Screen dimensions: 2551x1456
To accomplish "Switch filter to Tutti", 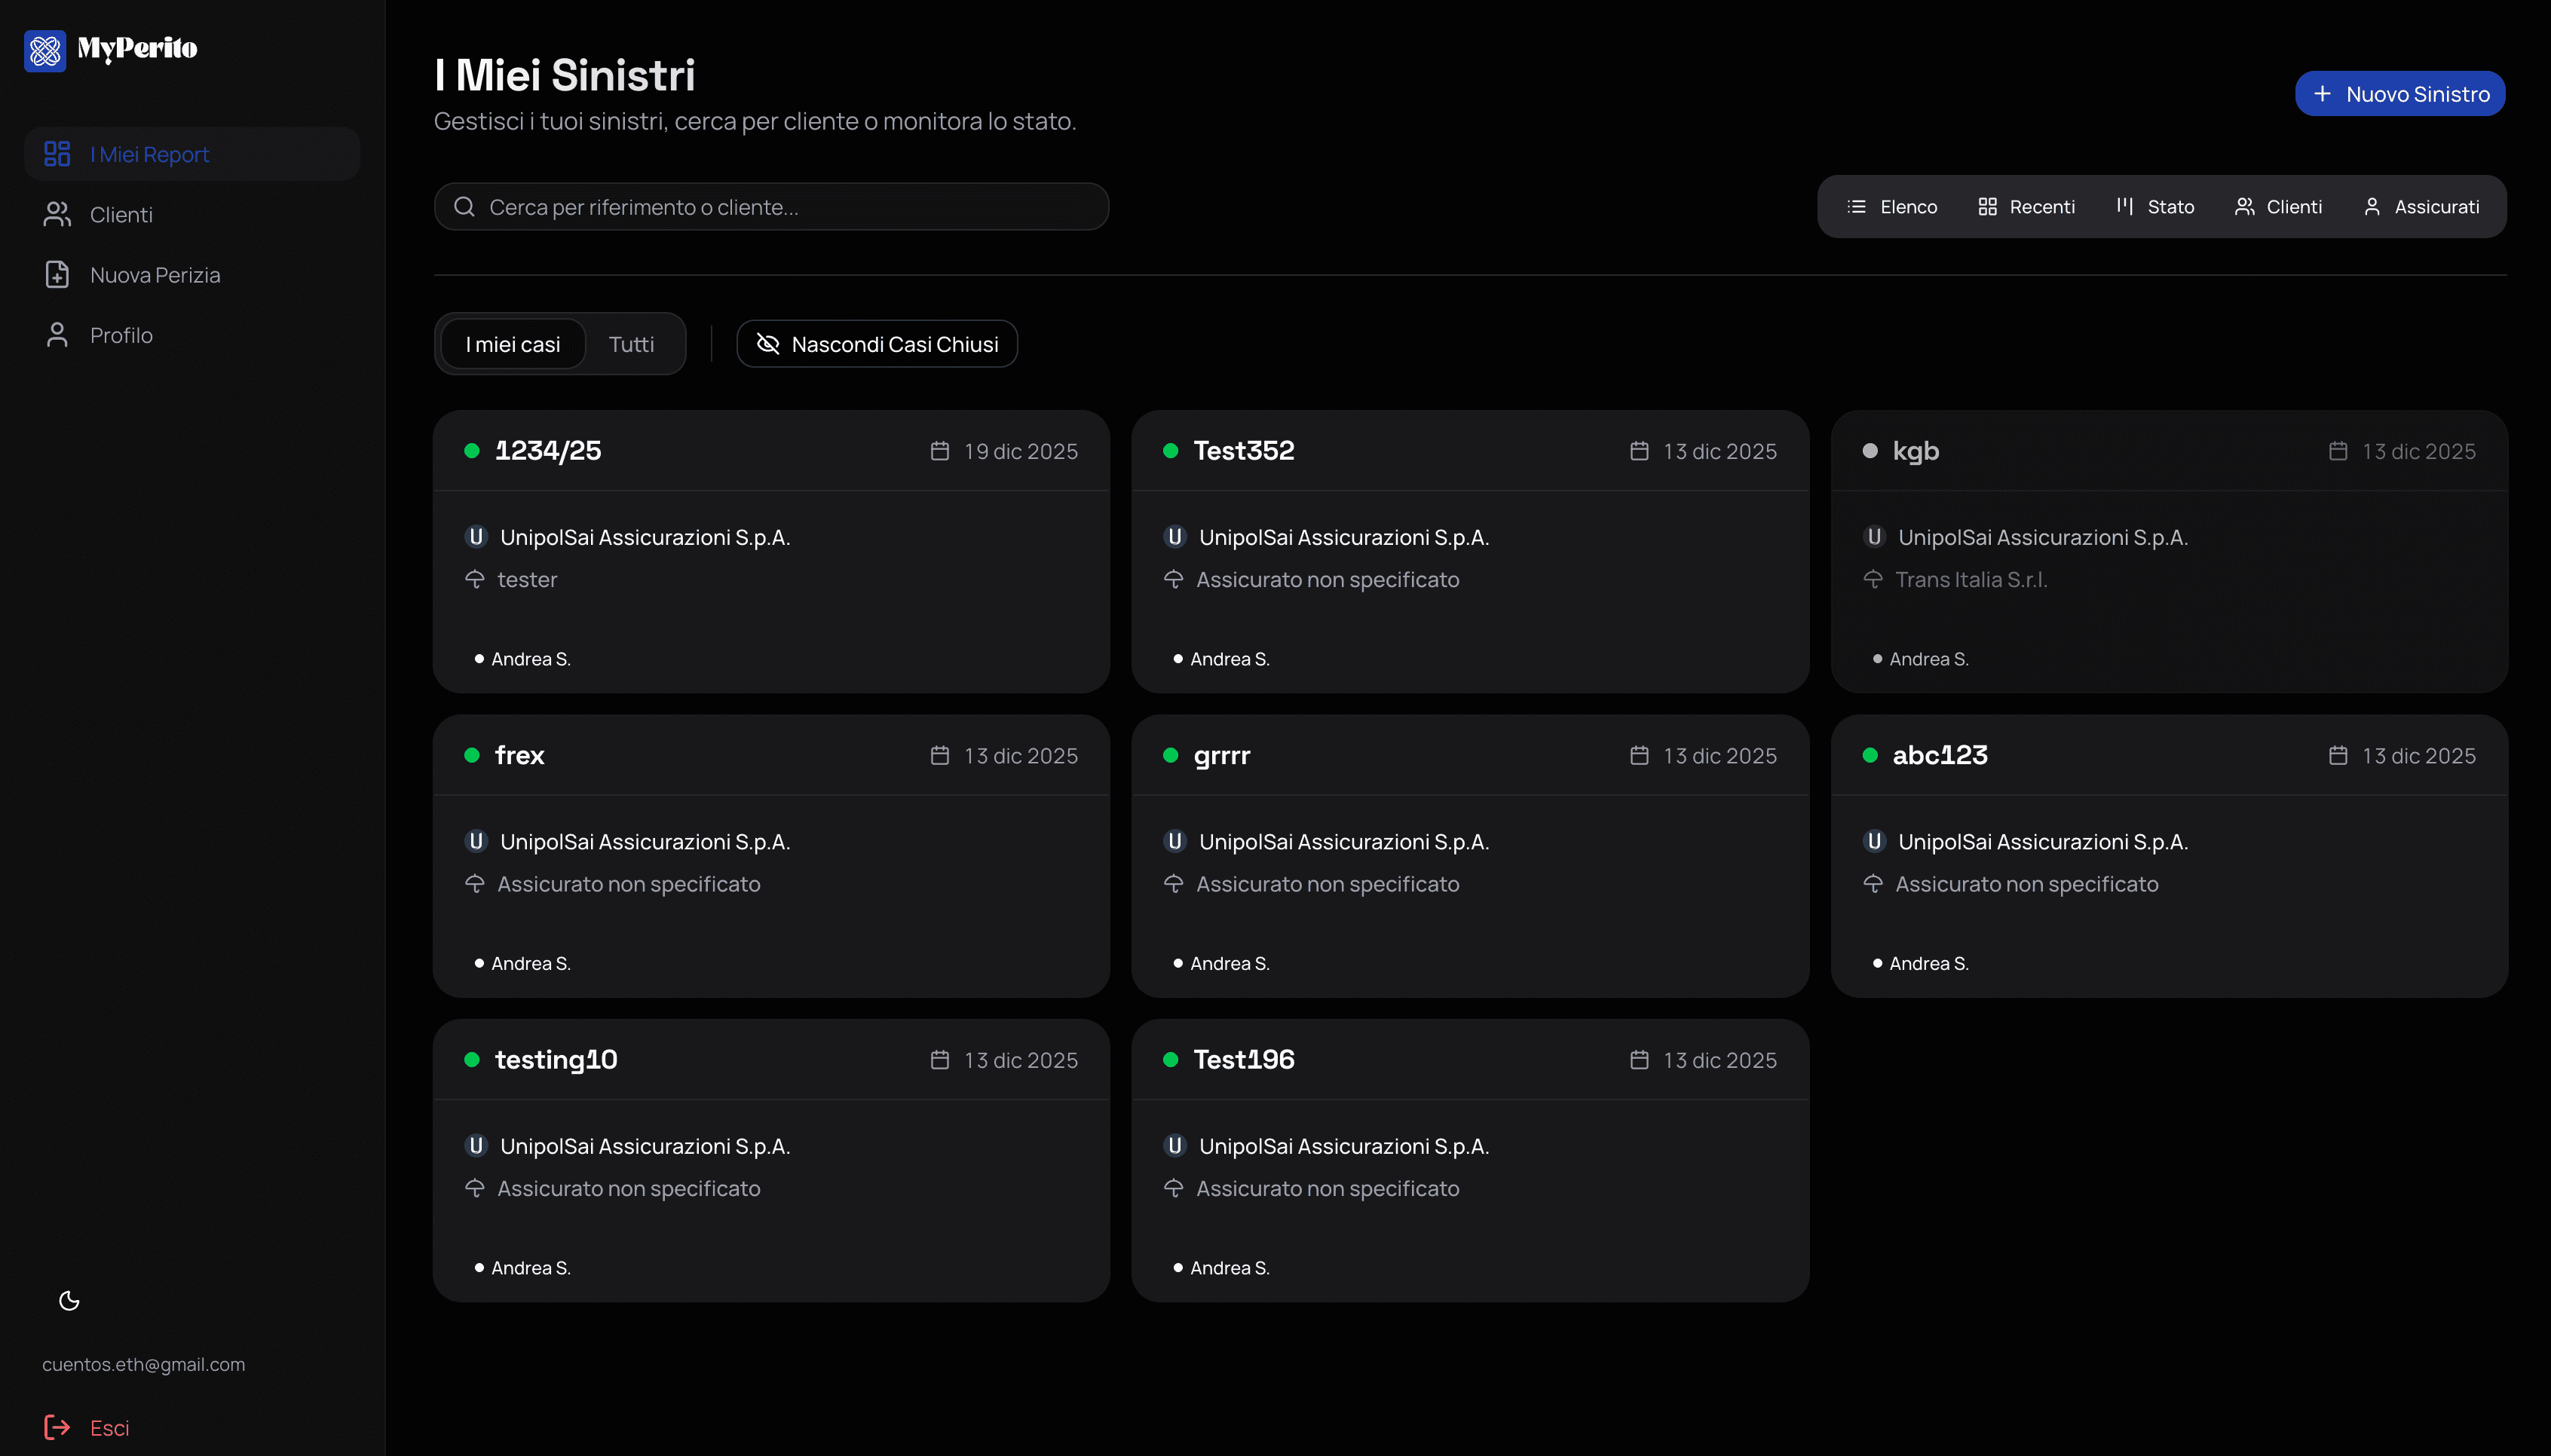I will tap(631, 344).
